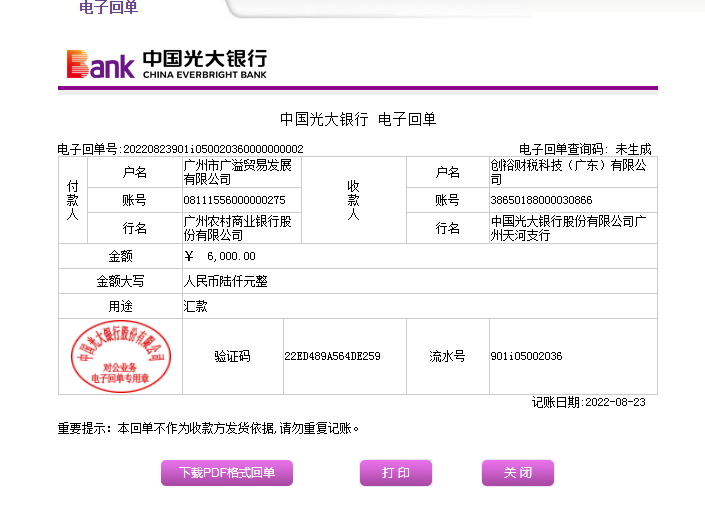This screenshot has width=705, height=518.
Task: Click the 电子回单号 2022082390110500203600000000002 text
Action: 180,149
